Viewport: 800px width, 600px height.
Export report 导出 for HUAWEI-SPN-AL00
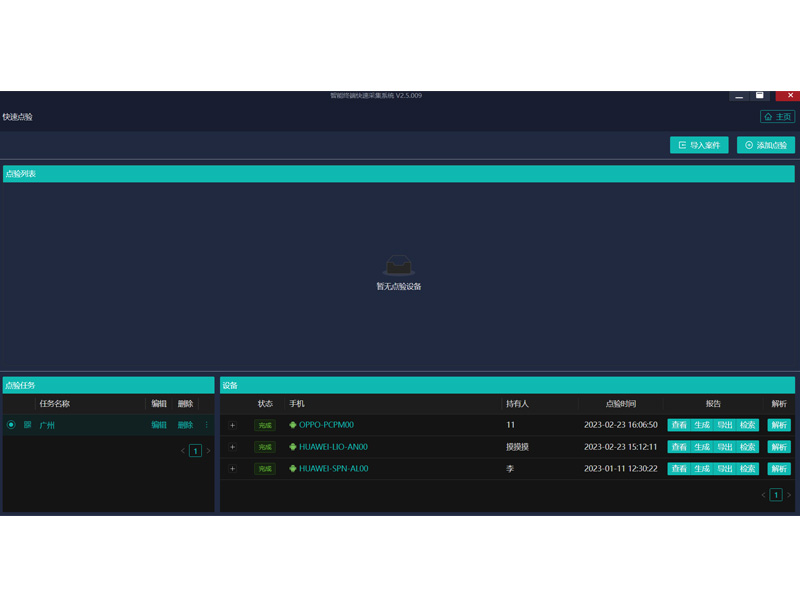point(725,469)
